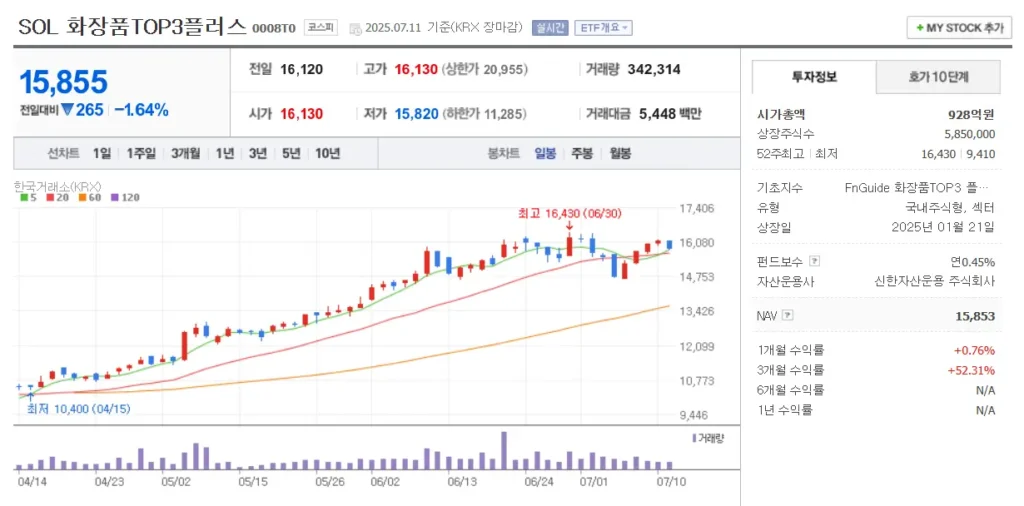Viewport: 1024px width, 506px height.
Task: Click the red 20-day moving average legend
Action: click(55, 198)
